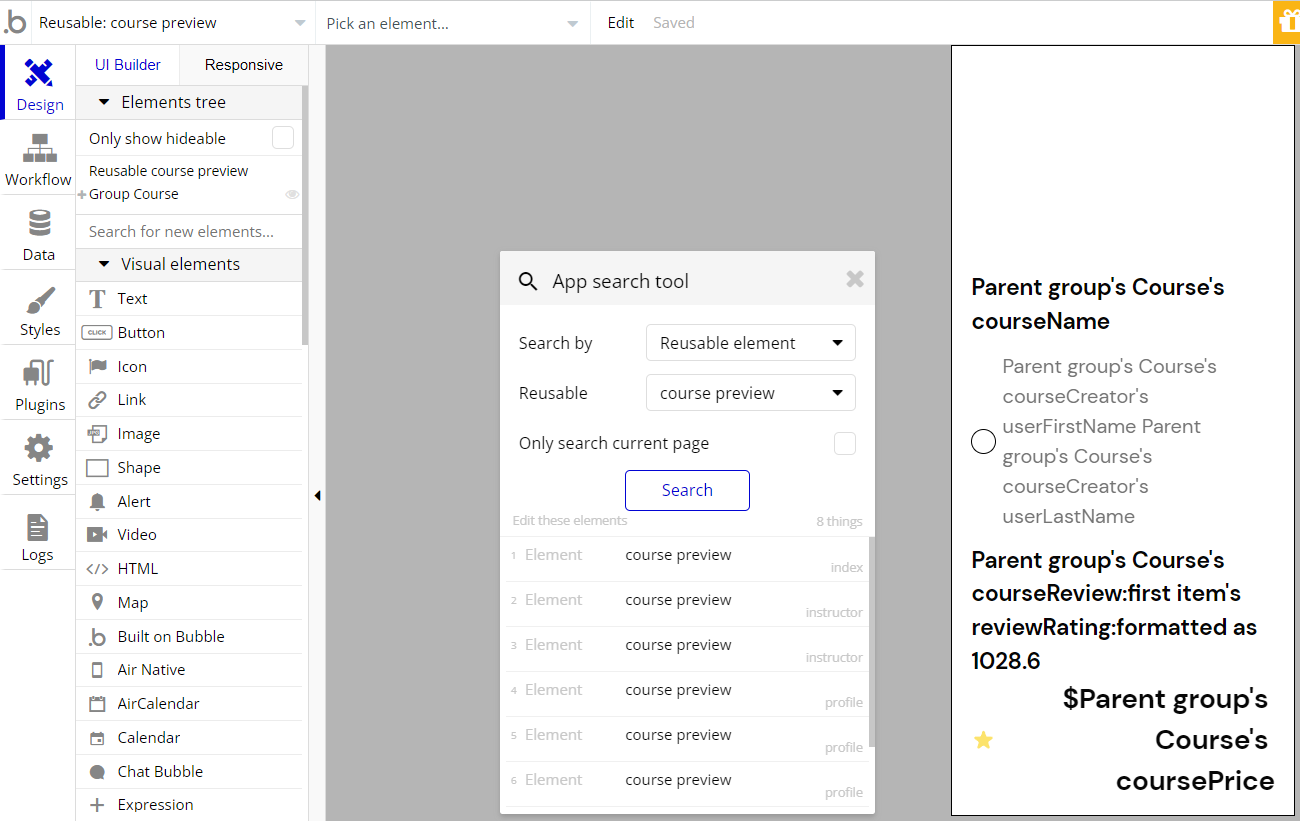Toggle the Only show hideable checkbox
This screenshot has height=821, width=1300.
pos(283,138)
